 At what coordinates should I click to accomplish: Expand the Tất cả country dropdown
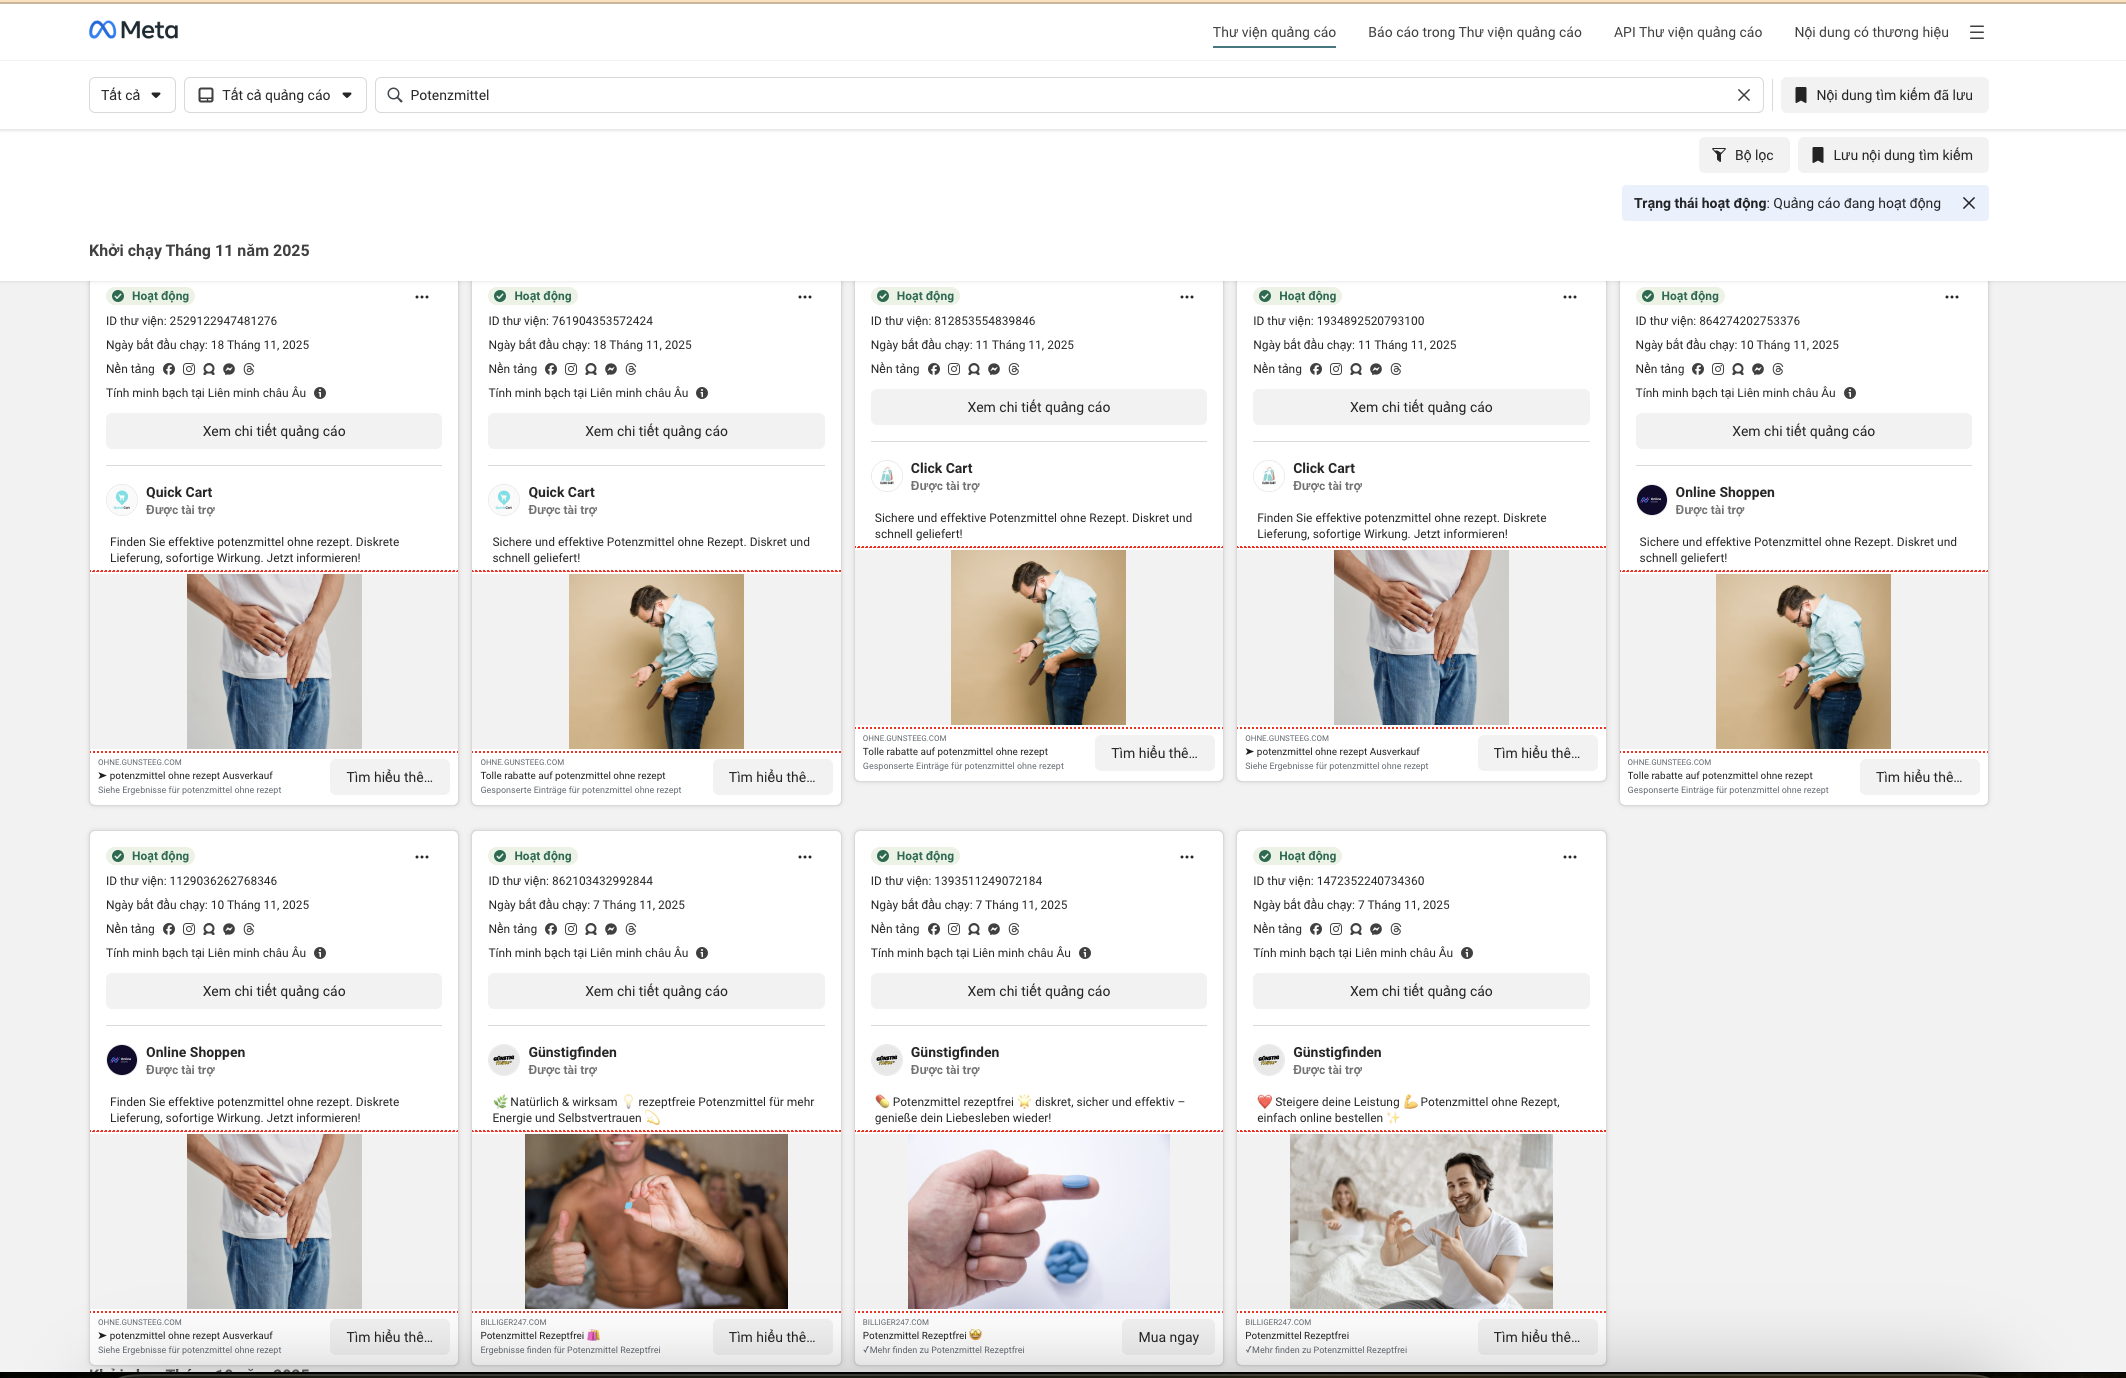[131, 95]
